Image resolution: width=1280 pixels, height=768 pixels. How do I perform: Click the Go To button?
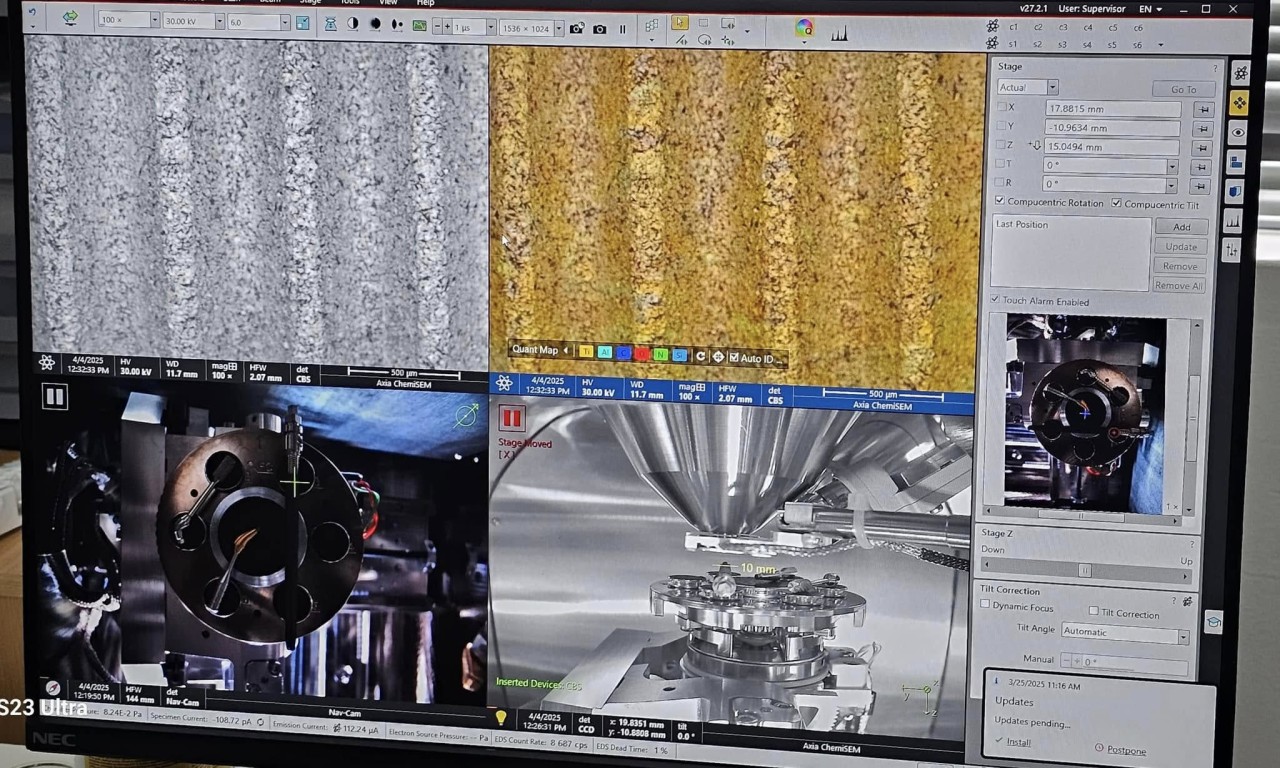click(1183, 89)
